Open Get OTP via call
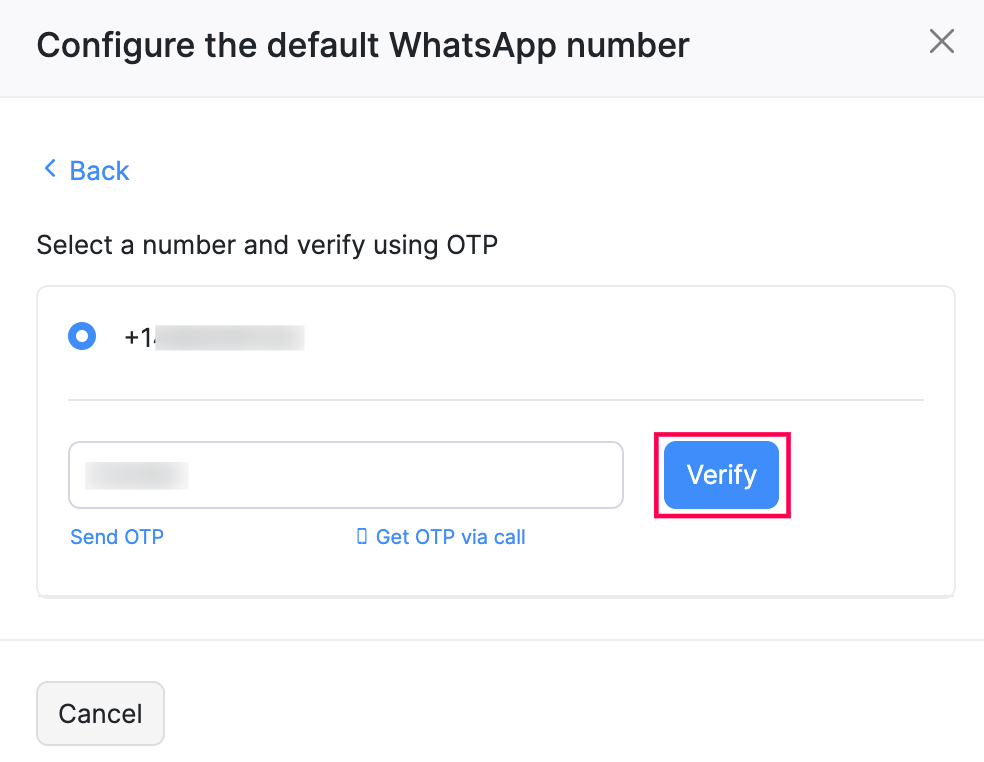 450,537
